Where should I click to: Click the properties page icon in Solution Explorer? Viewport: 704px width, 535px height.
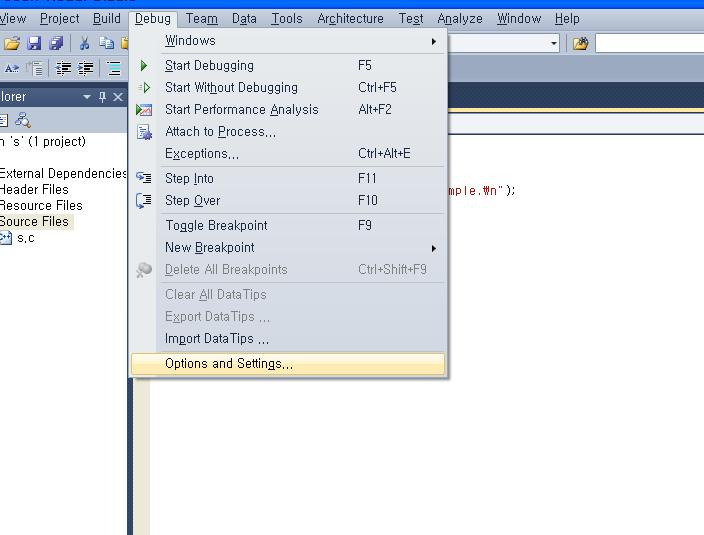tap(4, 120)
